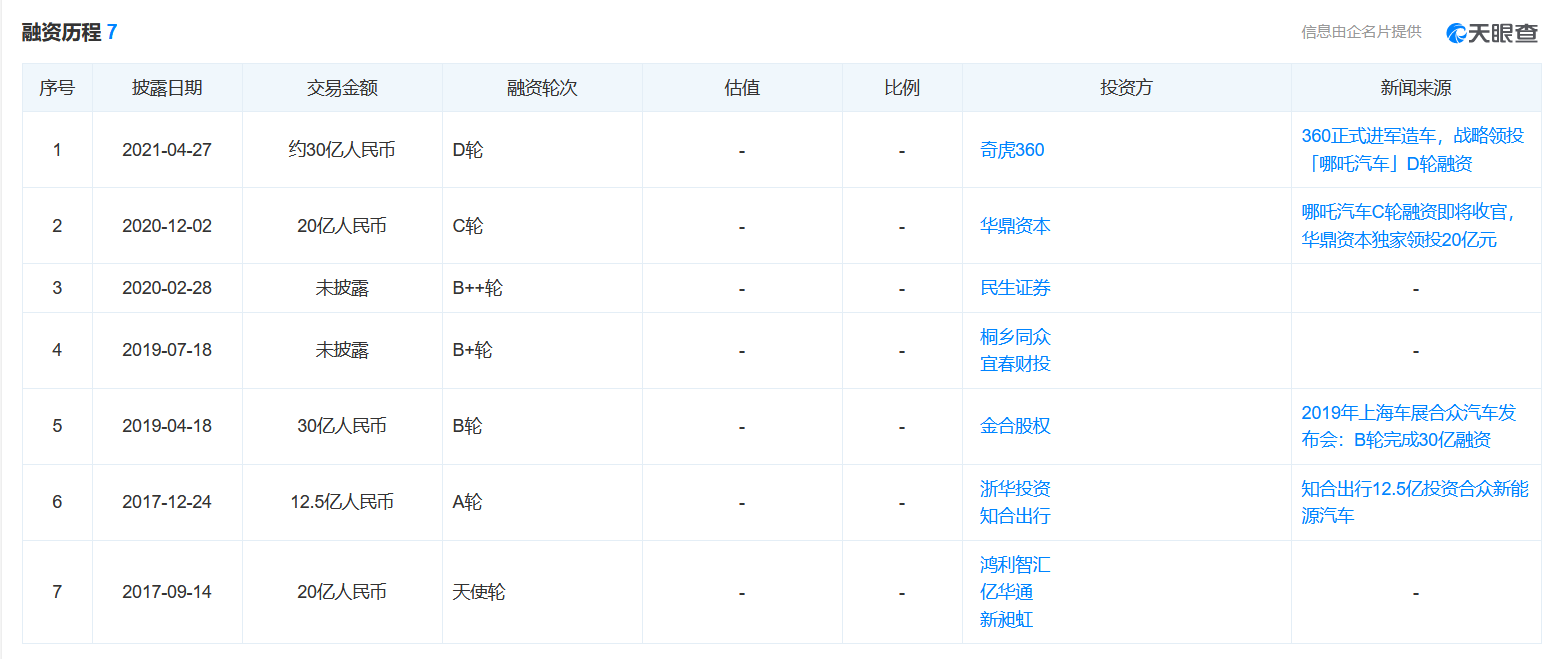
Task: Click sequence number 2 in the 华鼎资本 row
Action: click(57, 226)
